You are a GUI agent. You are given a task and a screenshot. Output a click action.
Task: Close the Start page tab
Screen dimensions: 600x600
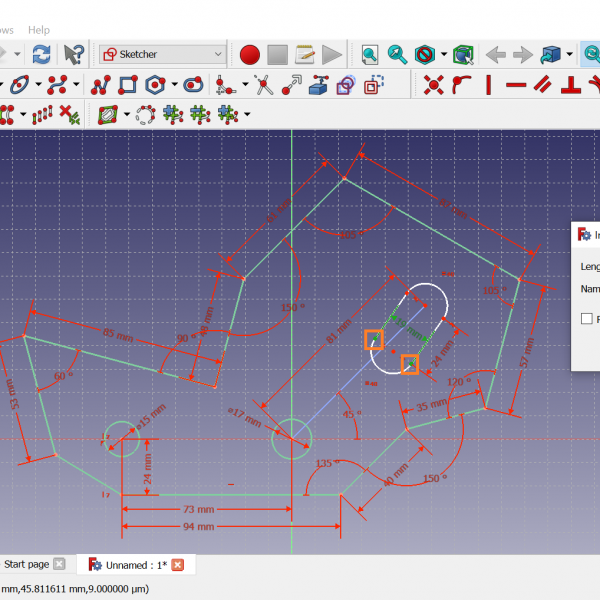coord(59,564)
